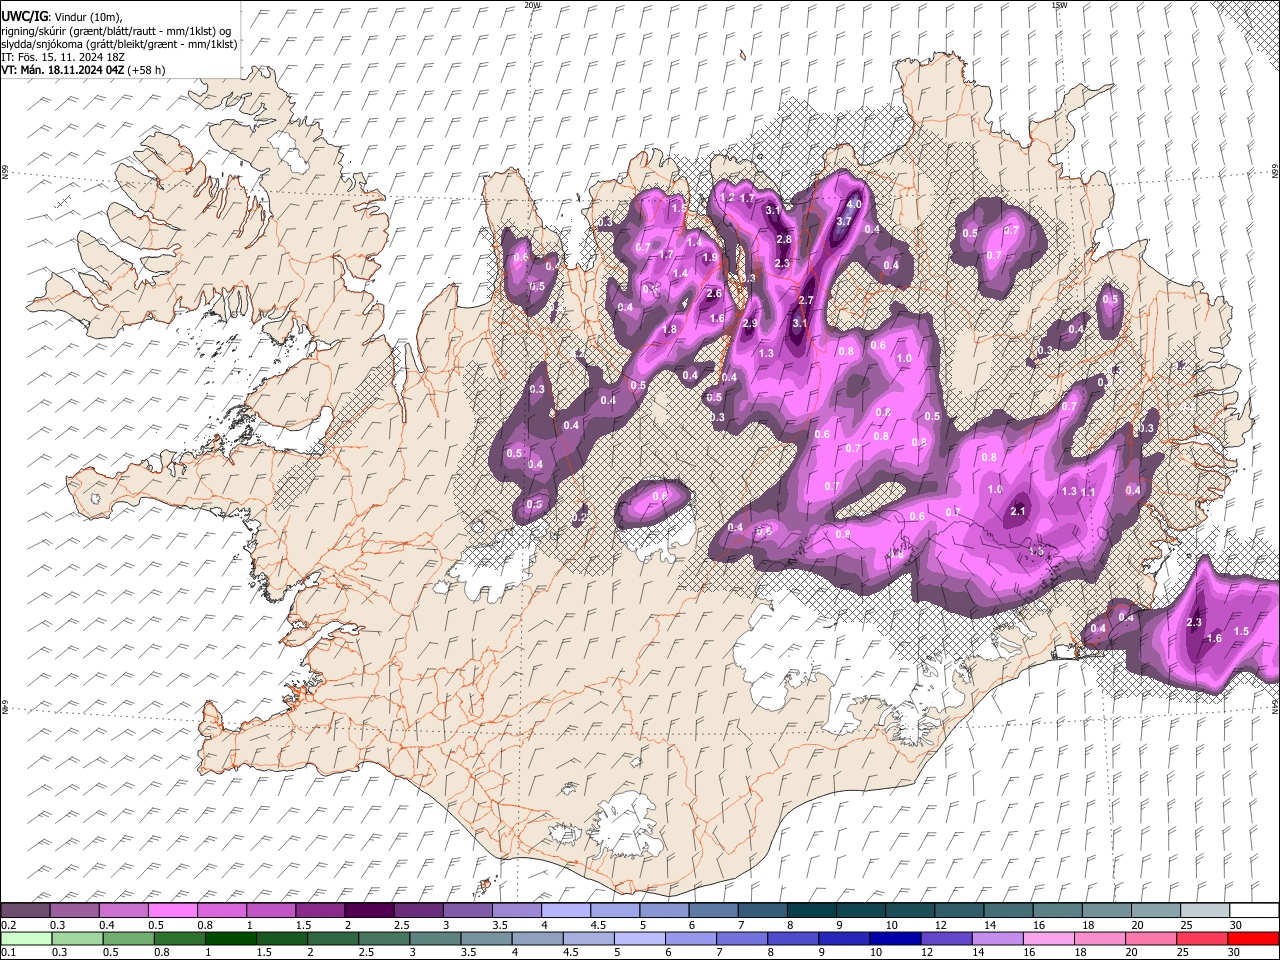1280x960 pixels.
Task: Click the lower scale bright red swatch above 30
Action: coord(1254,938)
